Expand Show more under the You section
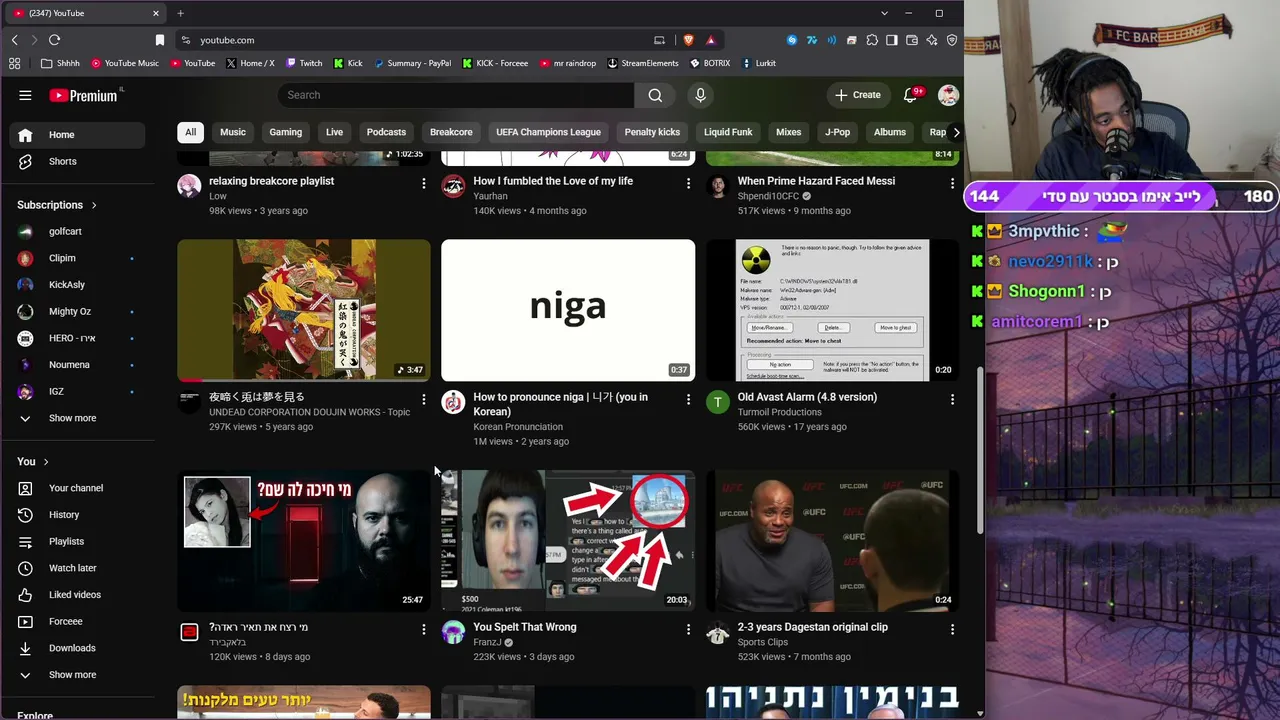The width and height of the screenshot is (1280, 720). point(78,675)
